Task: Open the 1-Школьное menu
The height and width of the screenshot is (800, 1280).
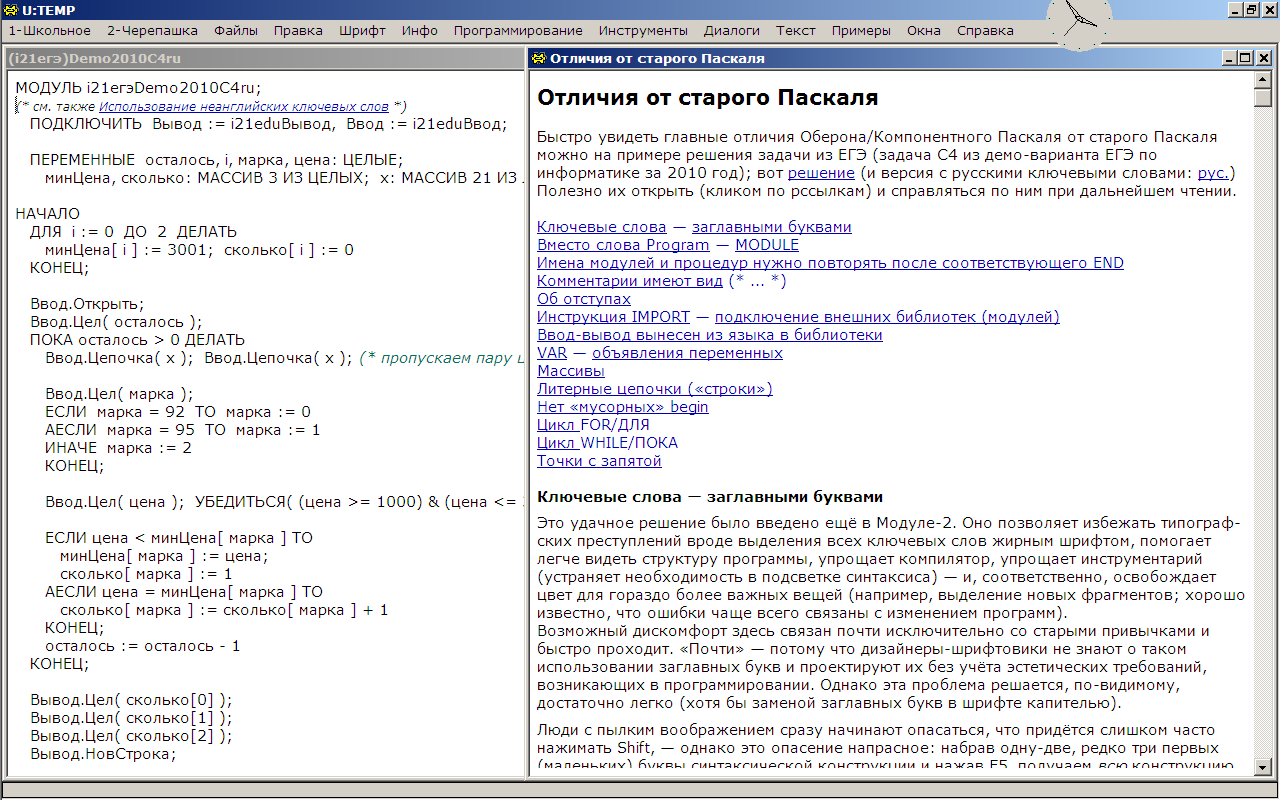Action: coord(49,31)
